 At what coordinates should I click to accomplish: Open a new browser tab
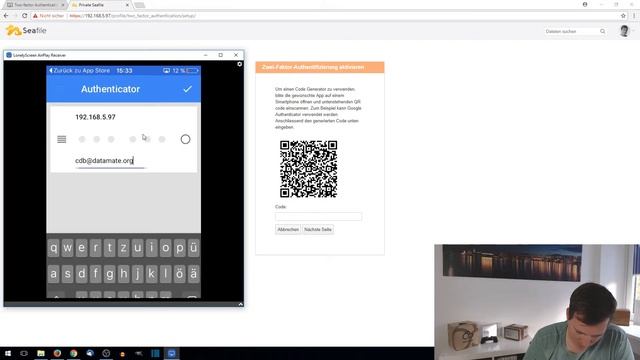140,5
